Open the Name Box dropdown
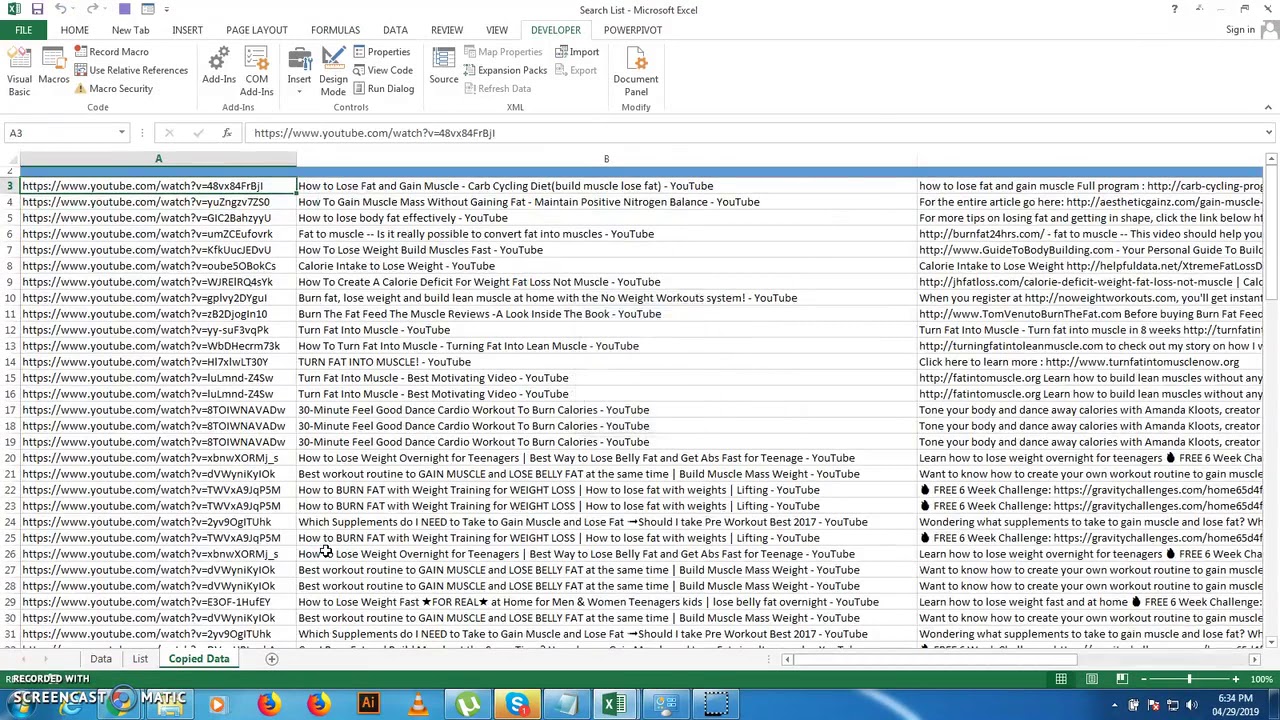The image size is (1280, 720). (x=122, y=133)
